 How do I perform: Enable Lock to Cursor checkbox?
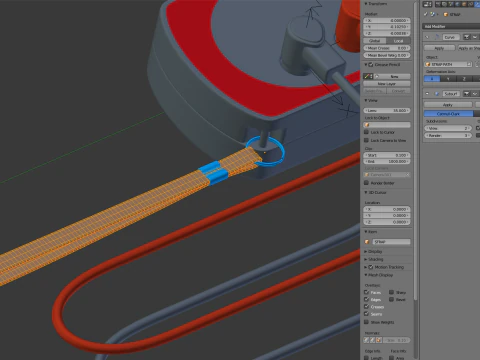[366, 132]
